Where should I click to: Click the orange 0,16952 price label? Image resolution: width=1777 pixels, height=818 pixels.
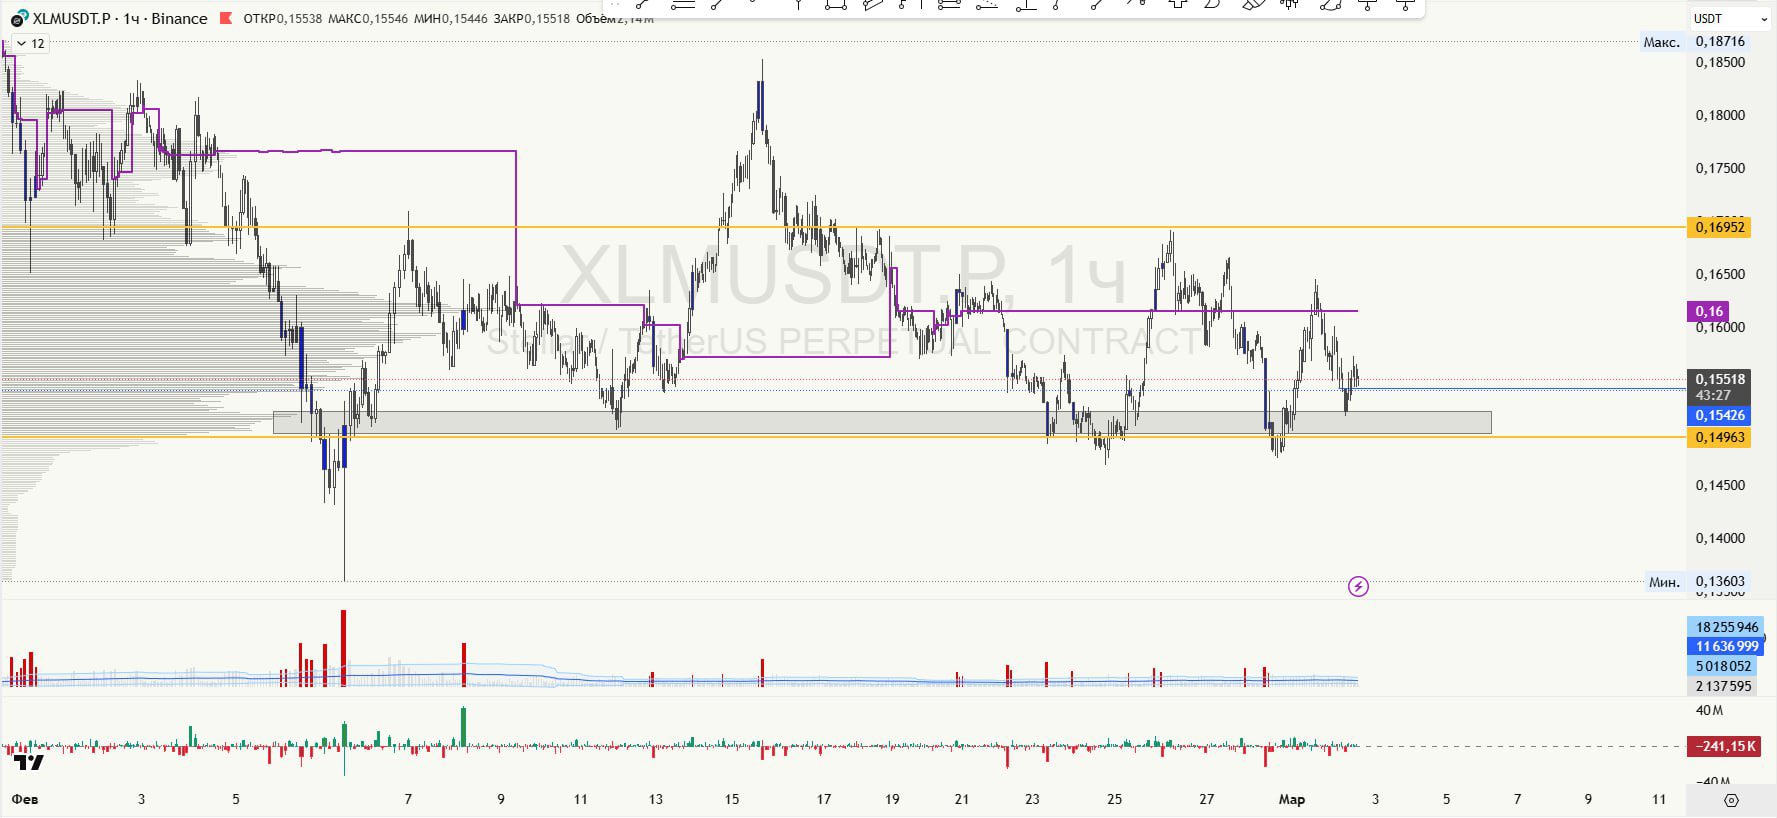1719,227
